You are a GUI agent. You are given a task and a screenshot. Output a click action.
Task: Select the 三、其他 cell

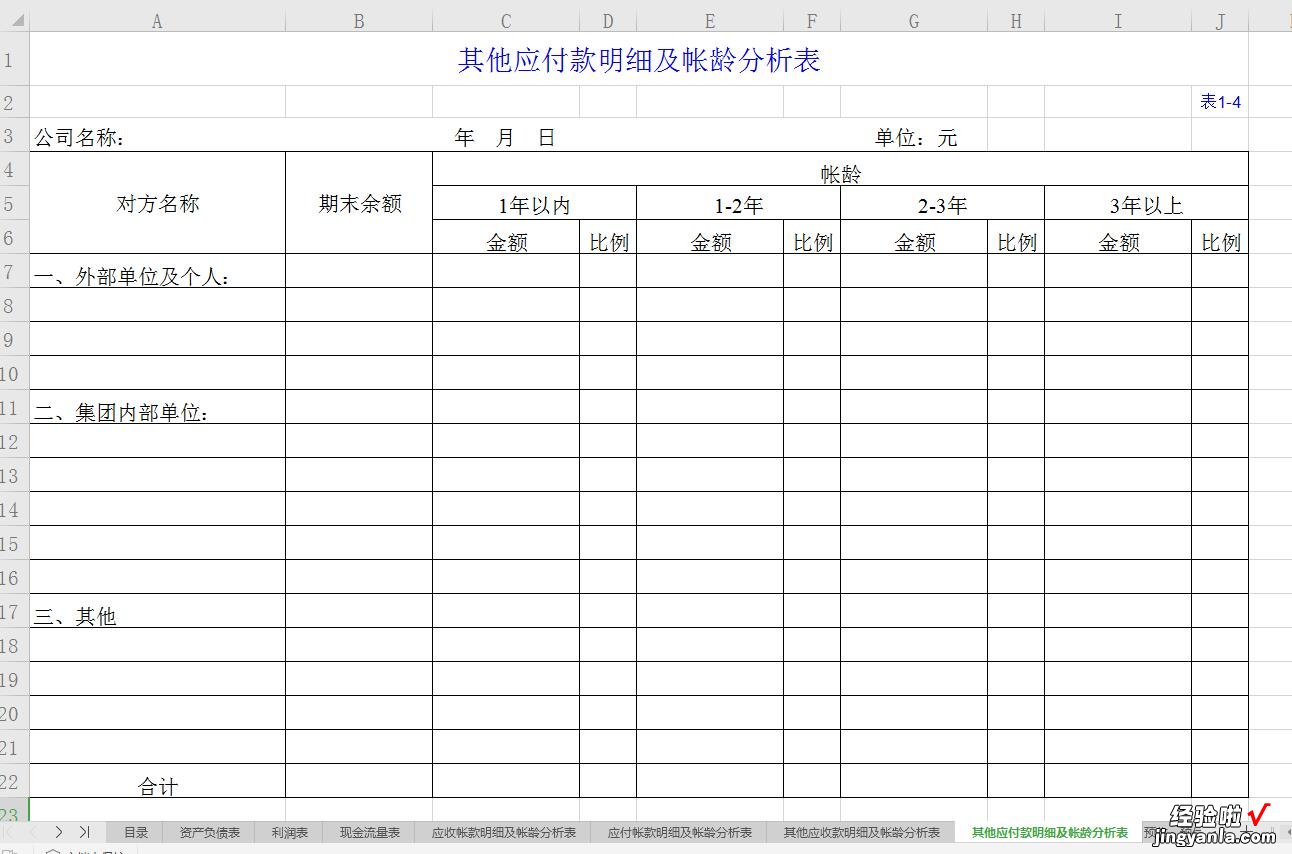tap(157, 611)
